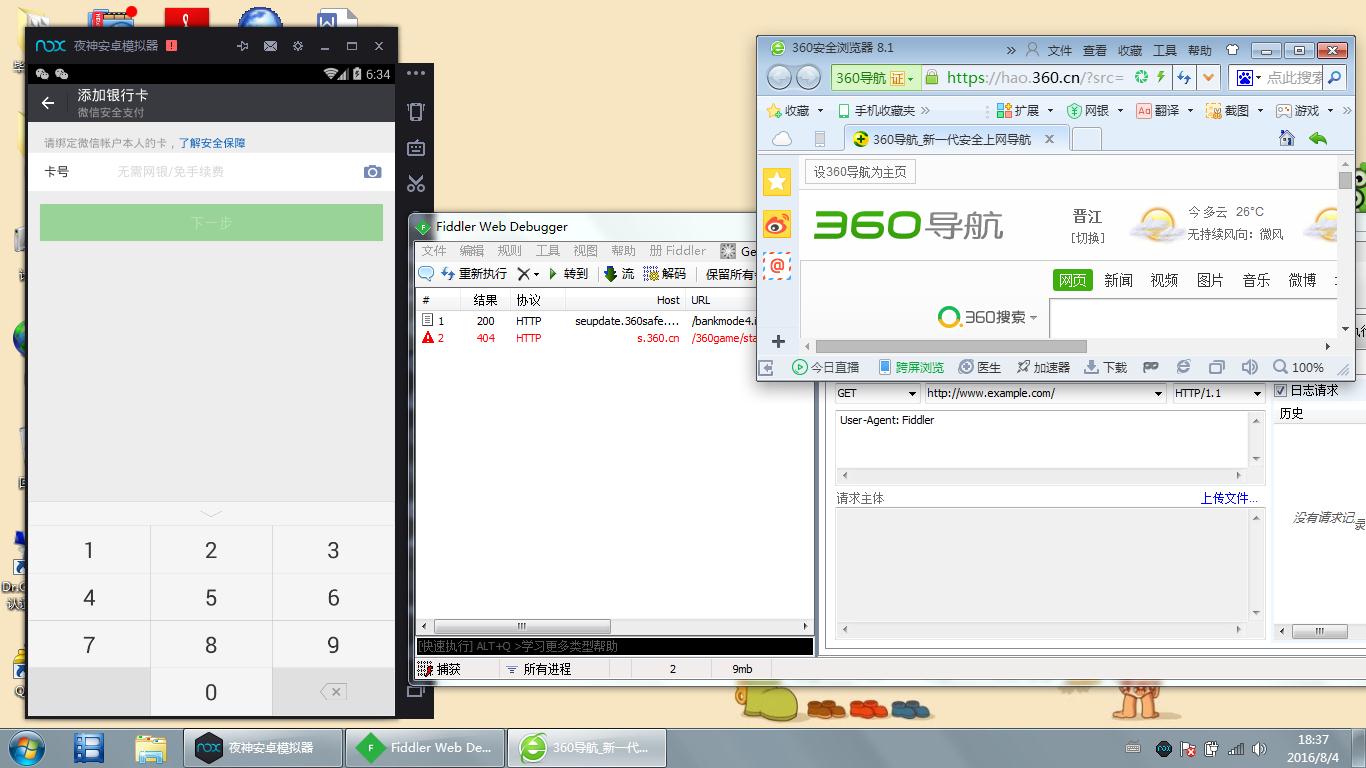Toggle the 日志请求 checkbox
This screenshot has height=768, width=1366.
coord(1280,391)
